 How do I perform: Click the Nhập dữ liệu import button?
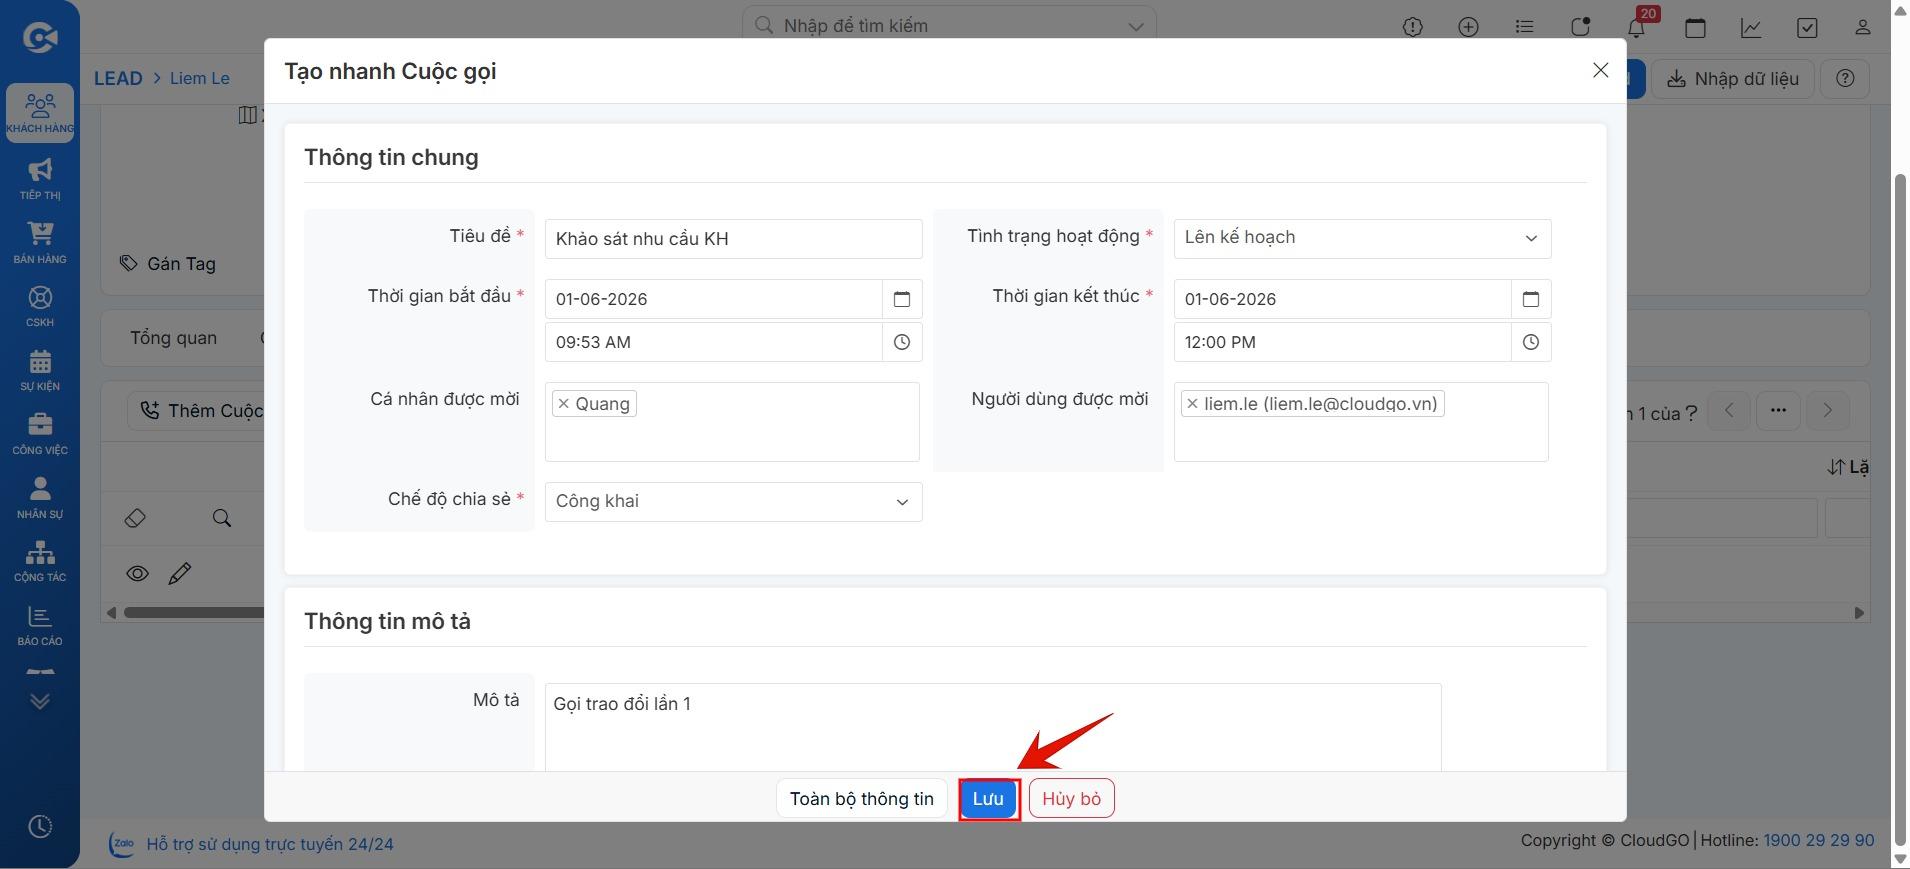[x=1732, y=78]
